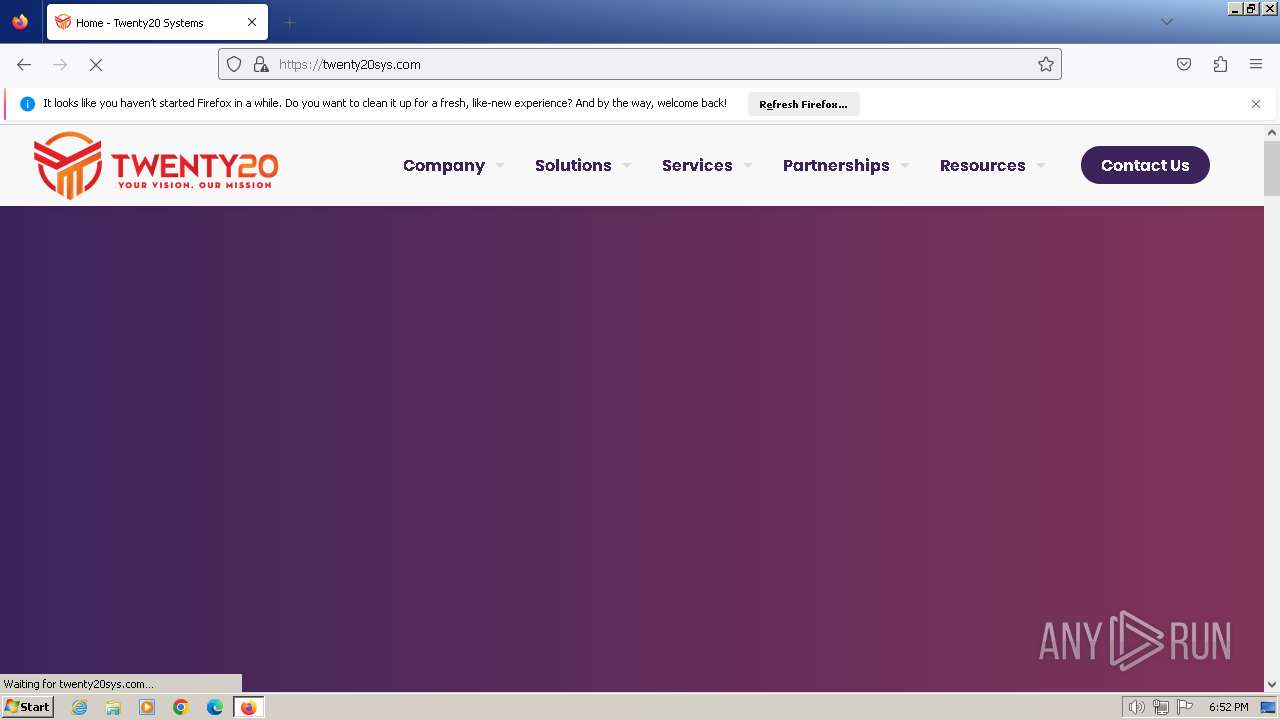Expand the Partnerships dropdown arrow
This screenshot has width=1280, height=720.
click(x=905, y=166)
